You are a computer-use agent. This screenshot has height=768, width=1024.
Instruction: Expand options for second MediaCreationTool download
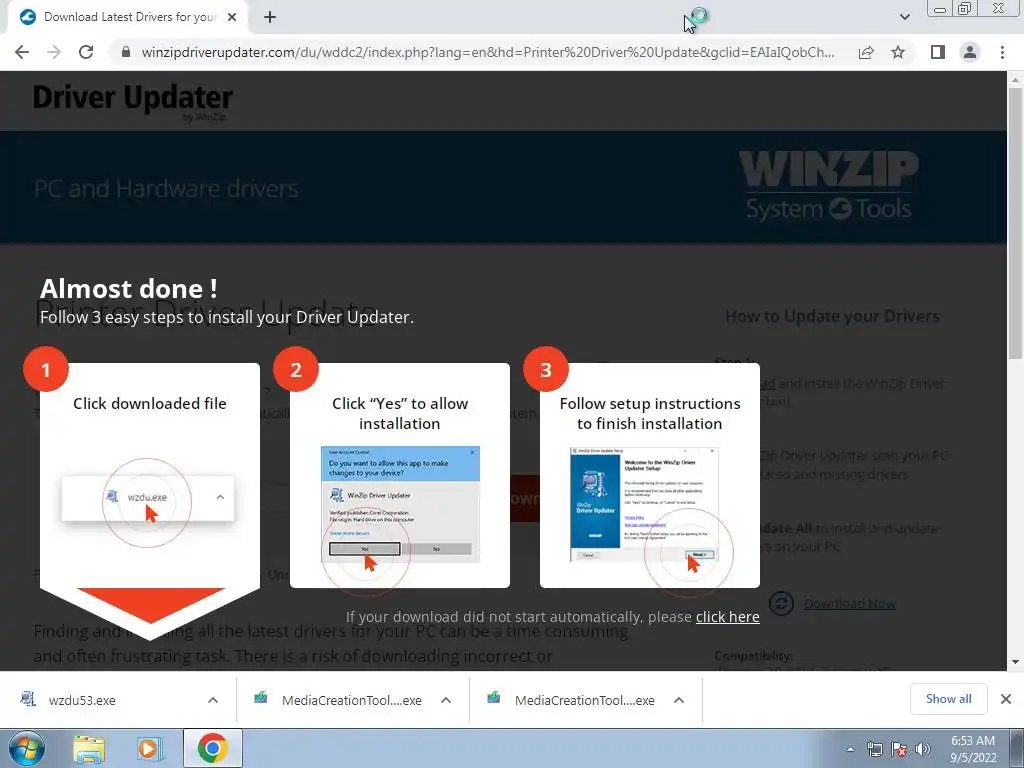679,700
